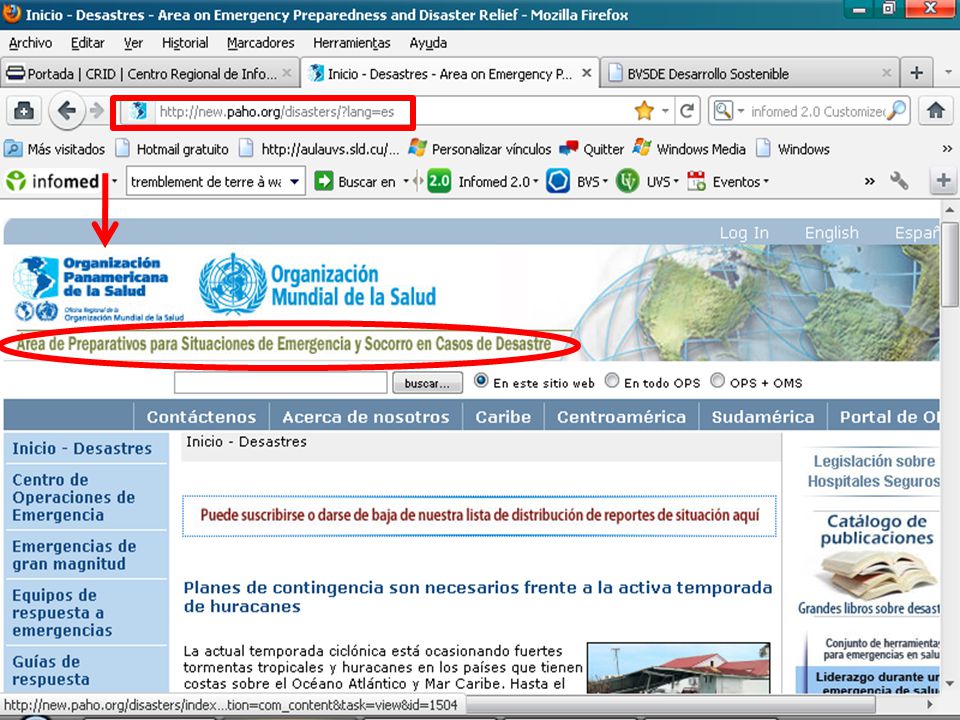Open Sudamérica navigation link
This screenshot has width=960, height=720.
(x=763, y=417)
